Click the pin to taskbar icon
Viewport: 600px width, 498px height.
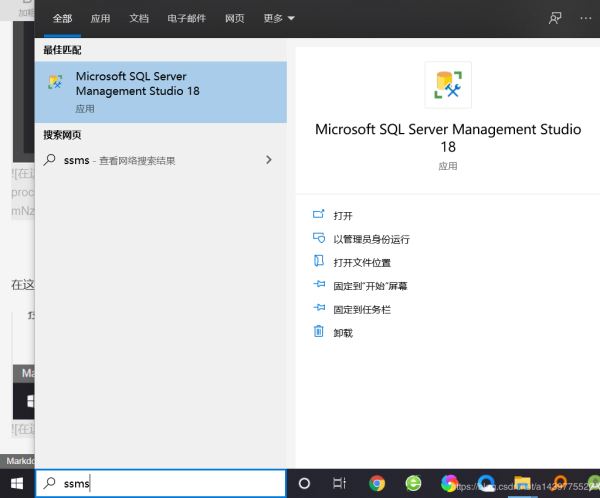click(319, 307)
